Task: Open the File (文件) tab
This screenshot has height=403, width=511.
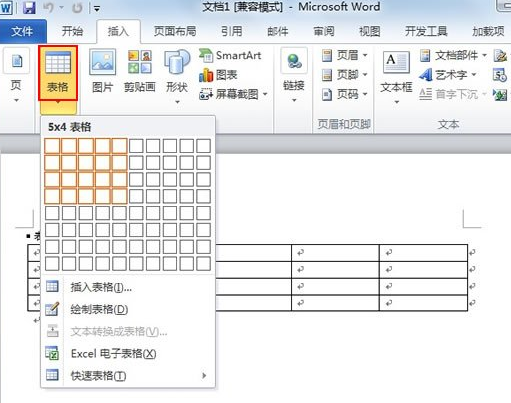Action: [x=22, y=31]
